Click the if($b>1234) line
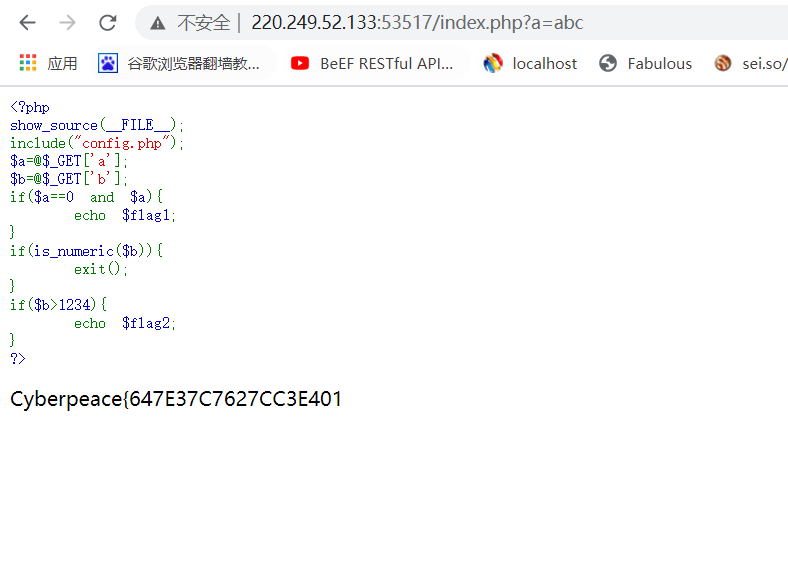Screen dimensions: 788x586 point(58,305)
